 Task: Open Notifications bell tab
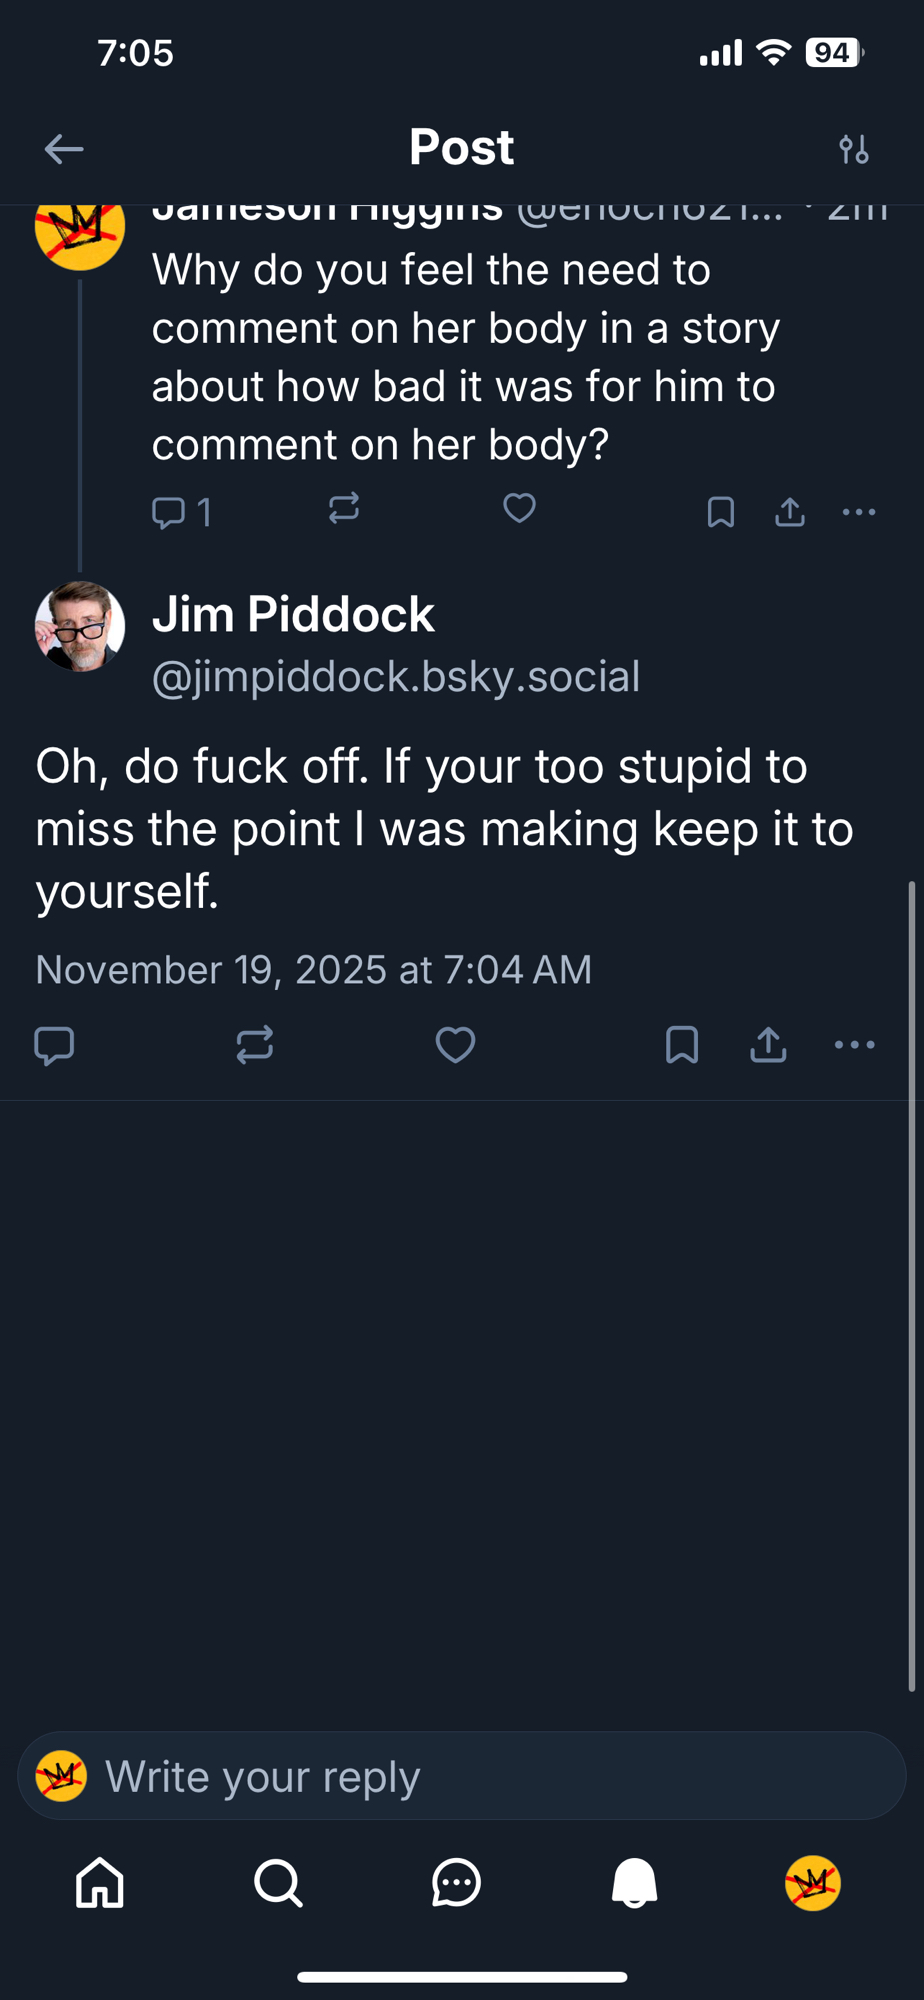coord(634,1884)
